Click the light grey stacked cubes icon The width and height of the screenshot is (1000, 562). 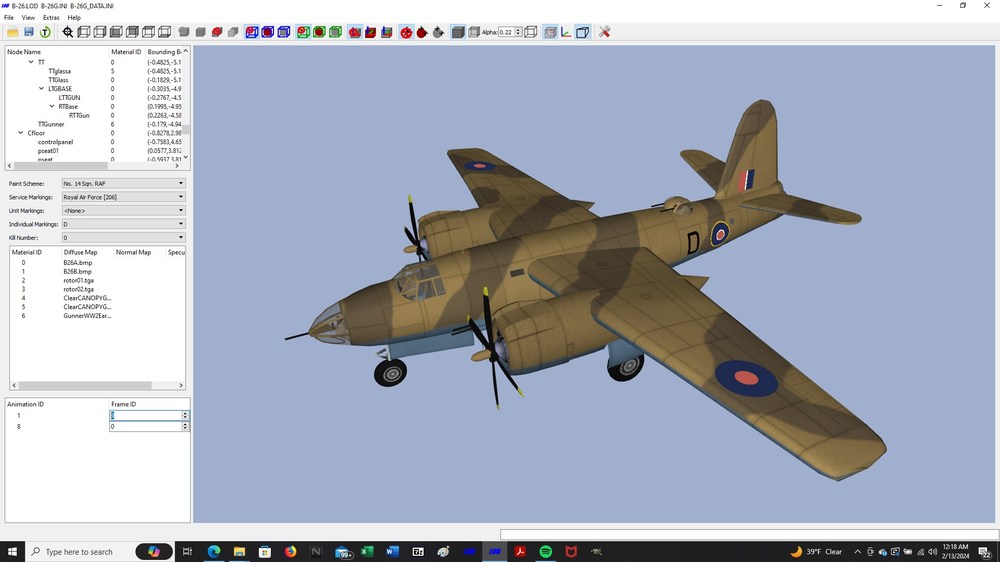[233, 32]
